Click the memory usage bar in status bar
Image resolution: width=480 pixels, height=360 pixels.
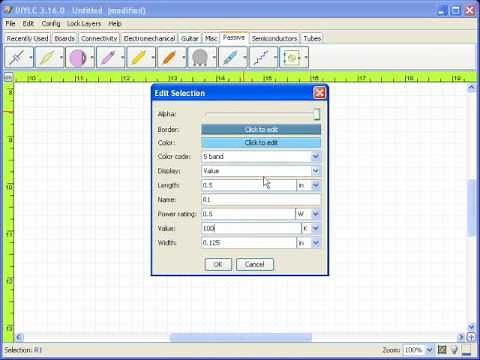(467, 349)
